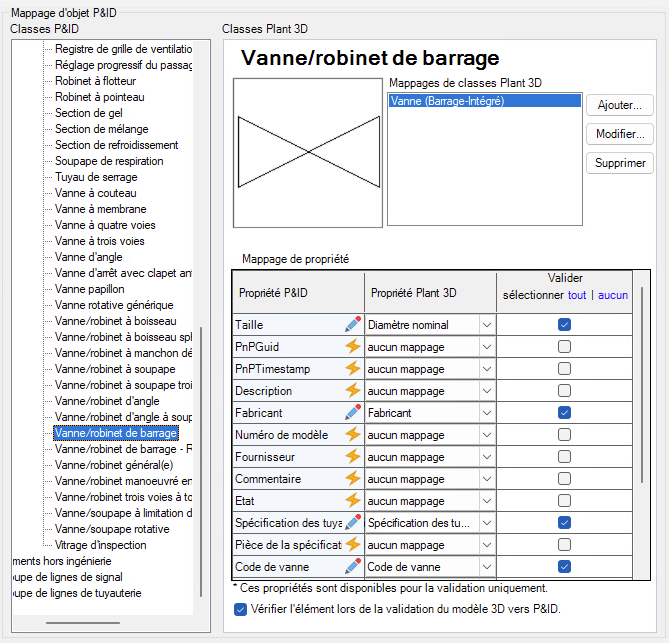Open the Plant 3D property dropdown for PnPTimestamp
669x643 pixels.
[487, 369]
